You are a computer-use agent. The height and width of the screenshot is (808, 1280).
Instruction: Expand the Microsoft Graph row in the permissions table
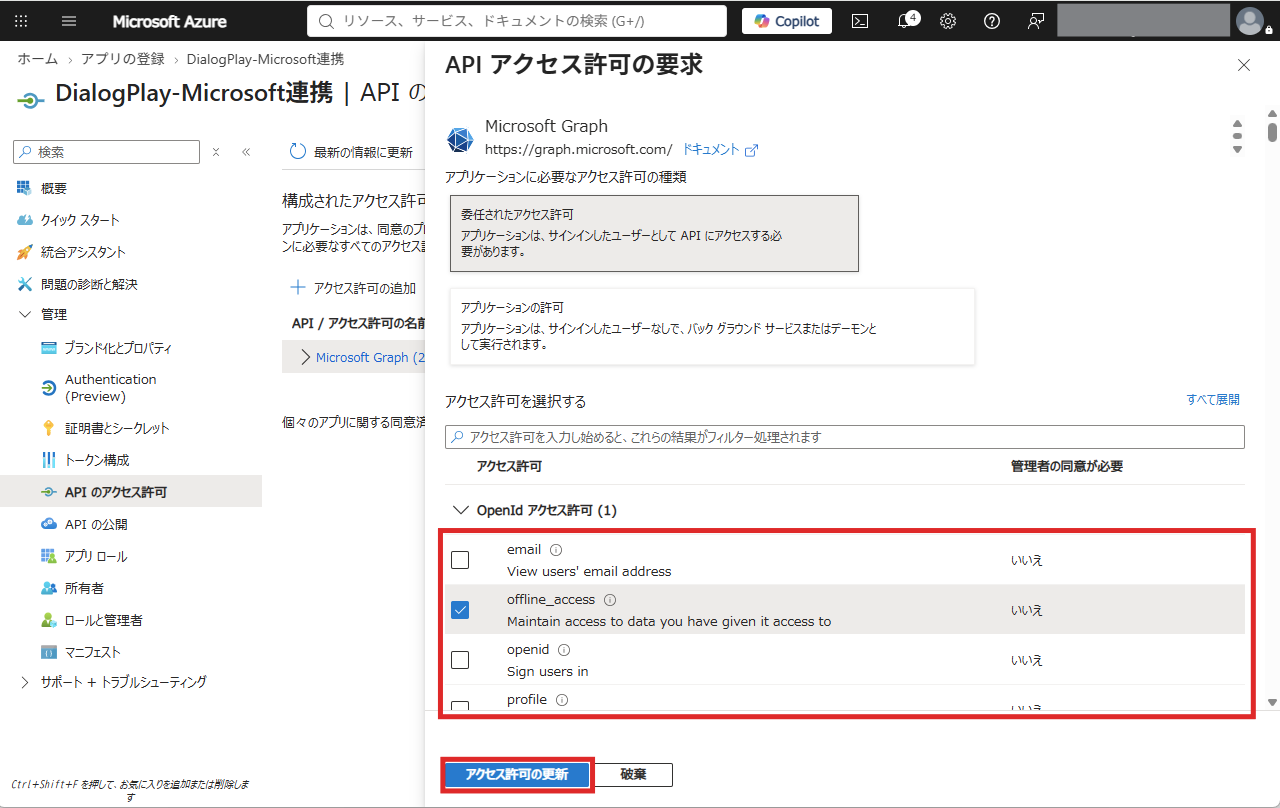coord(306,357)
